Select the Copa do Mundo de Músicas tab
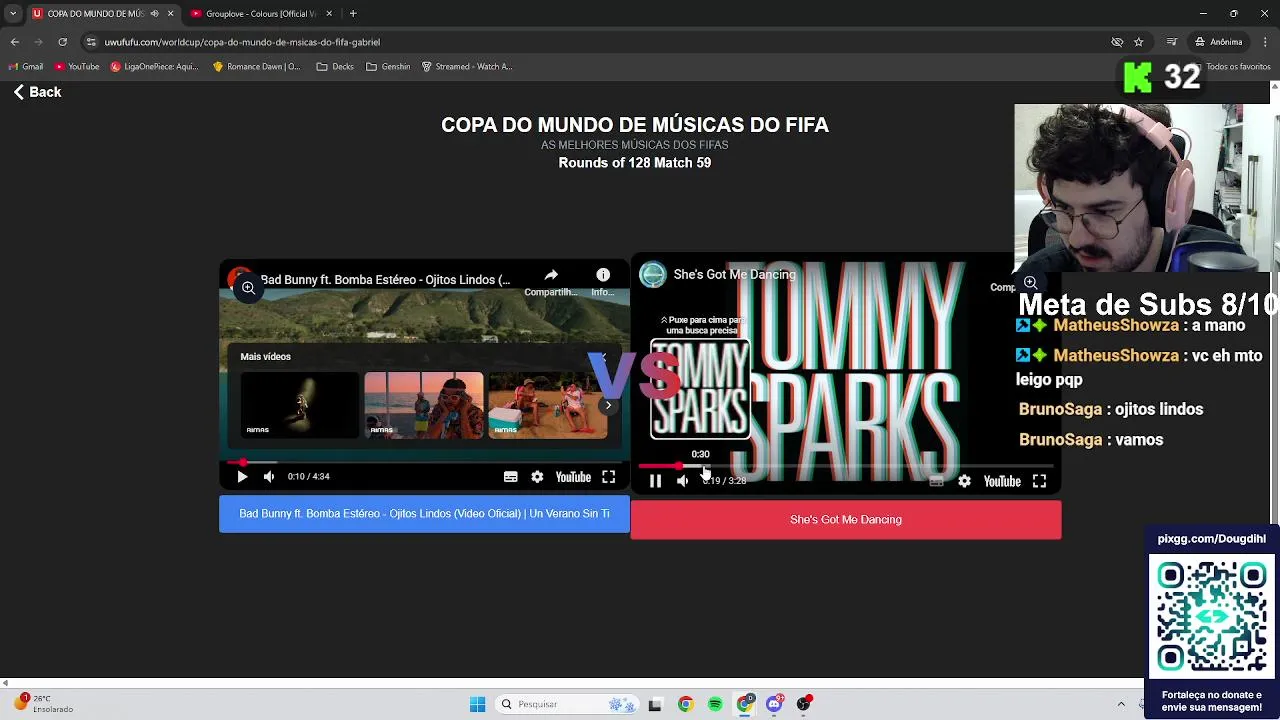This screenshot has height=720, width=1280. click(95, 14)
